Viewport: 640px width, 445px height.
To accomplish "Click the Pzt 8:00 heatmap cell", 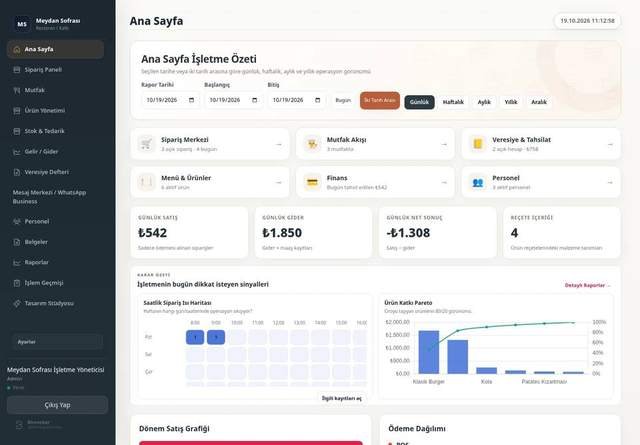I will tap(195, 337).
